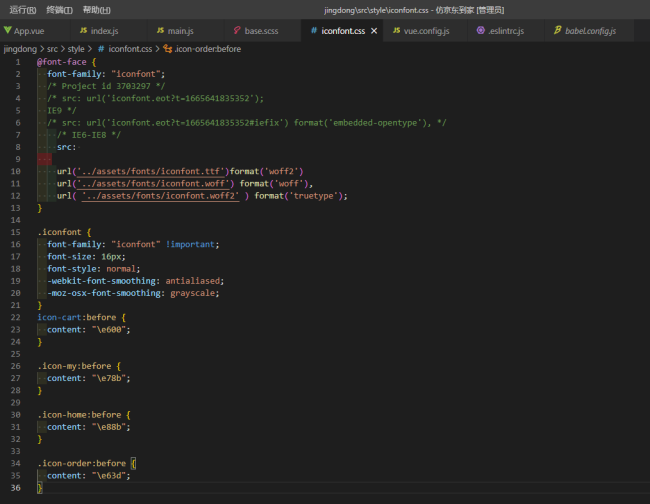Click line number 22 in the gutter
Image resolution: width=650 pixels, height=504 pixels.
click(x=16, y=318)
